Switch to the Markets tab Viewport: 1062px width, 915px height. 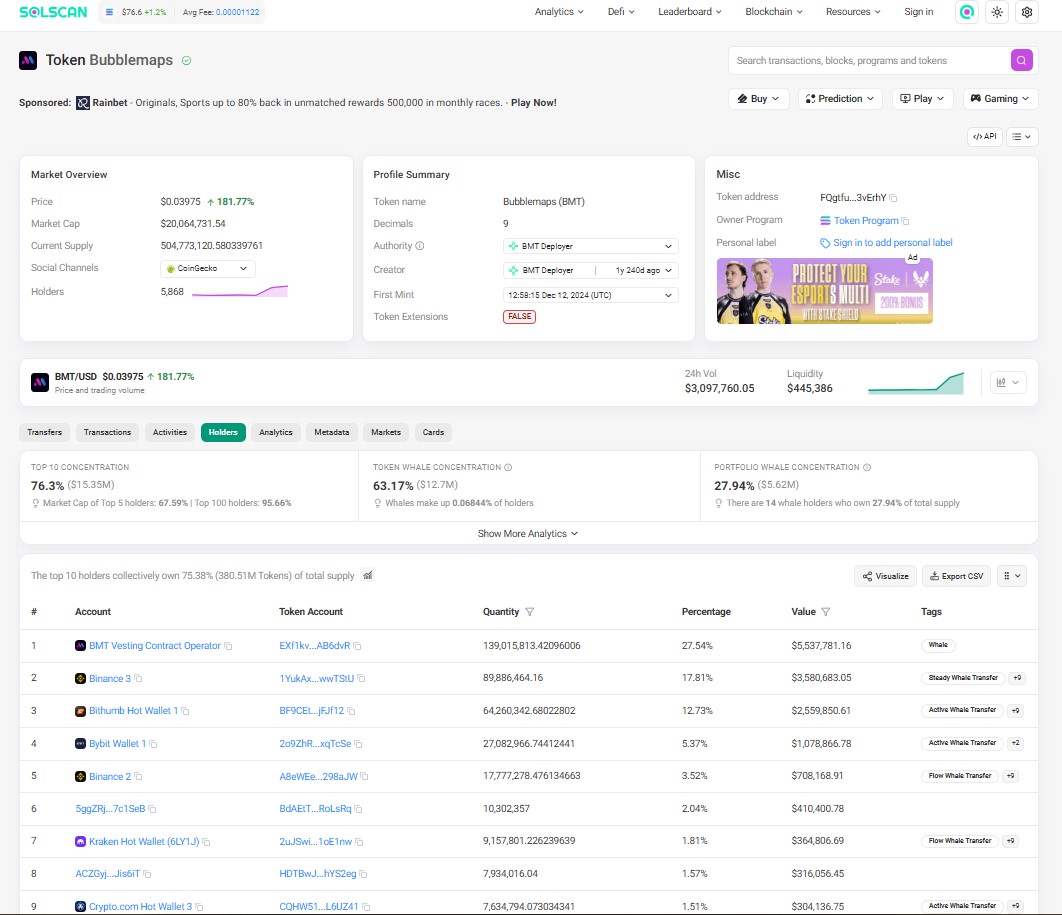coord(386,432)
